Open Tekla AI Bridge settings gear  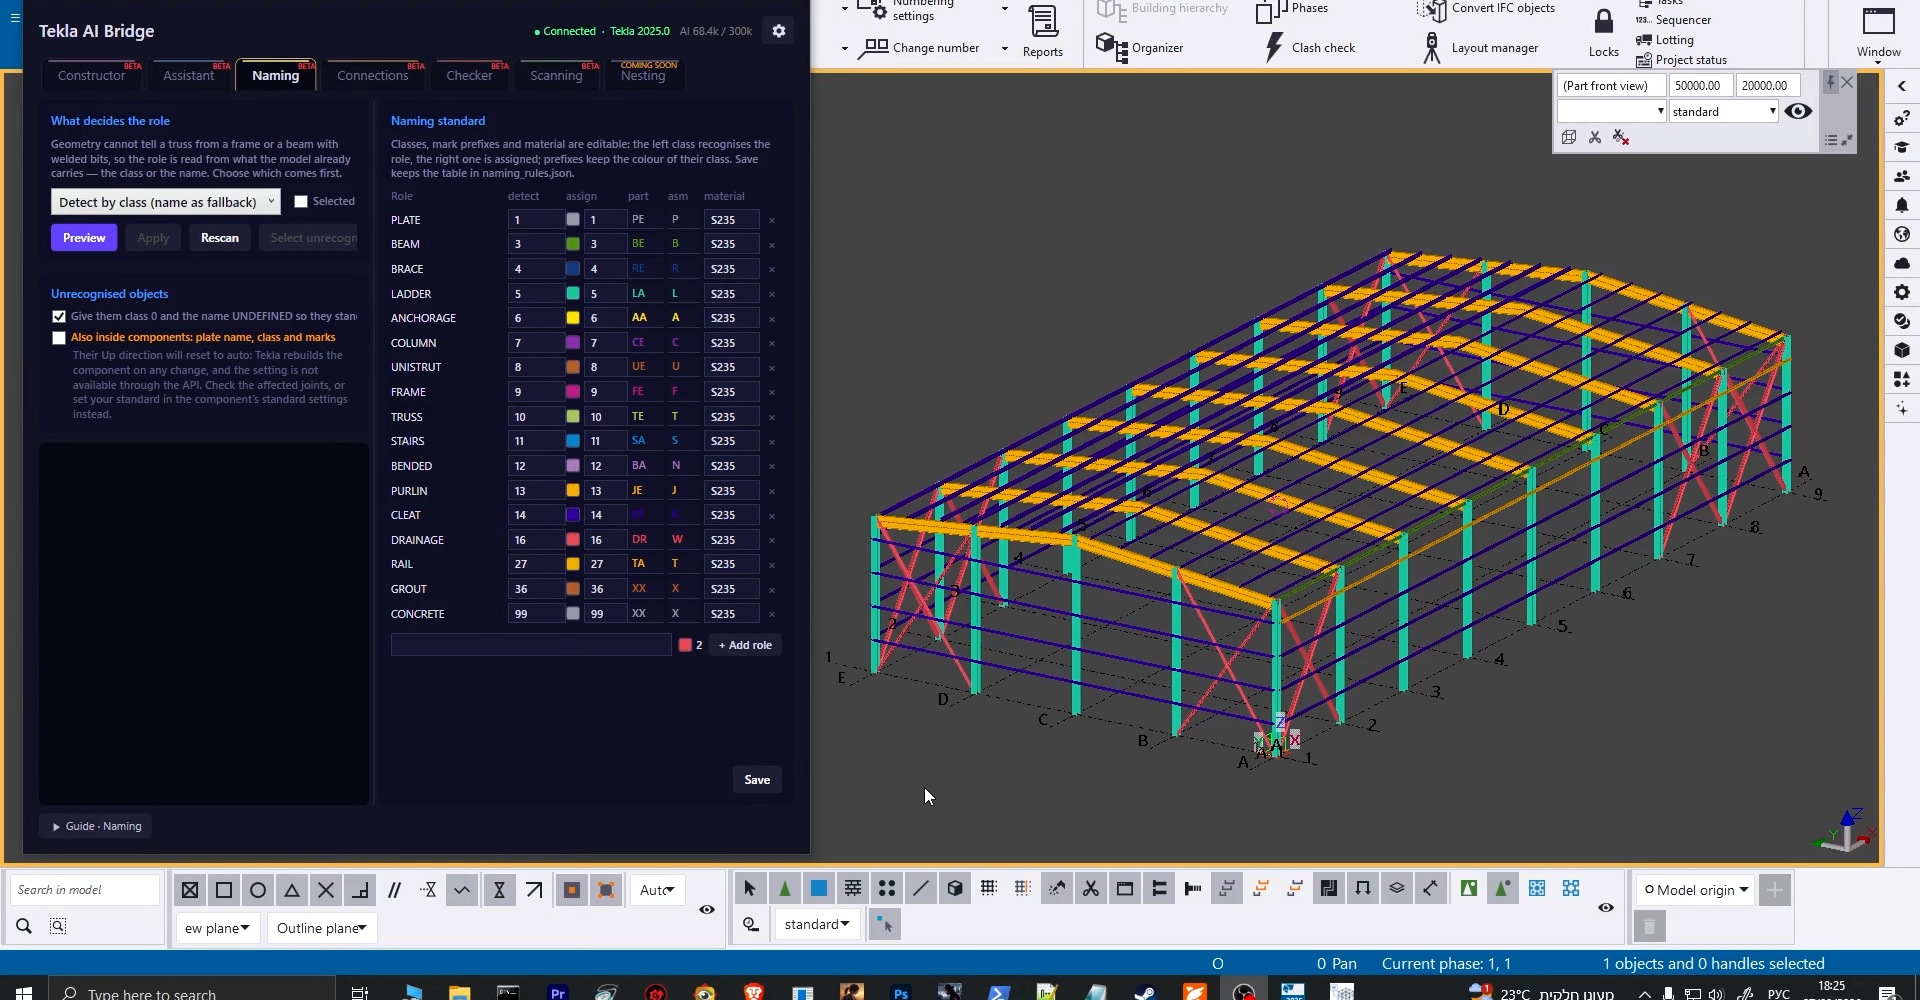click(x=779, y=31)
